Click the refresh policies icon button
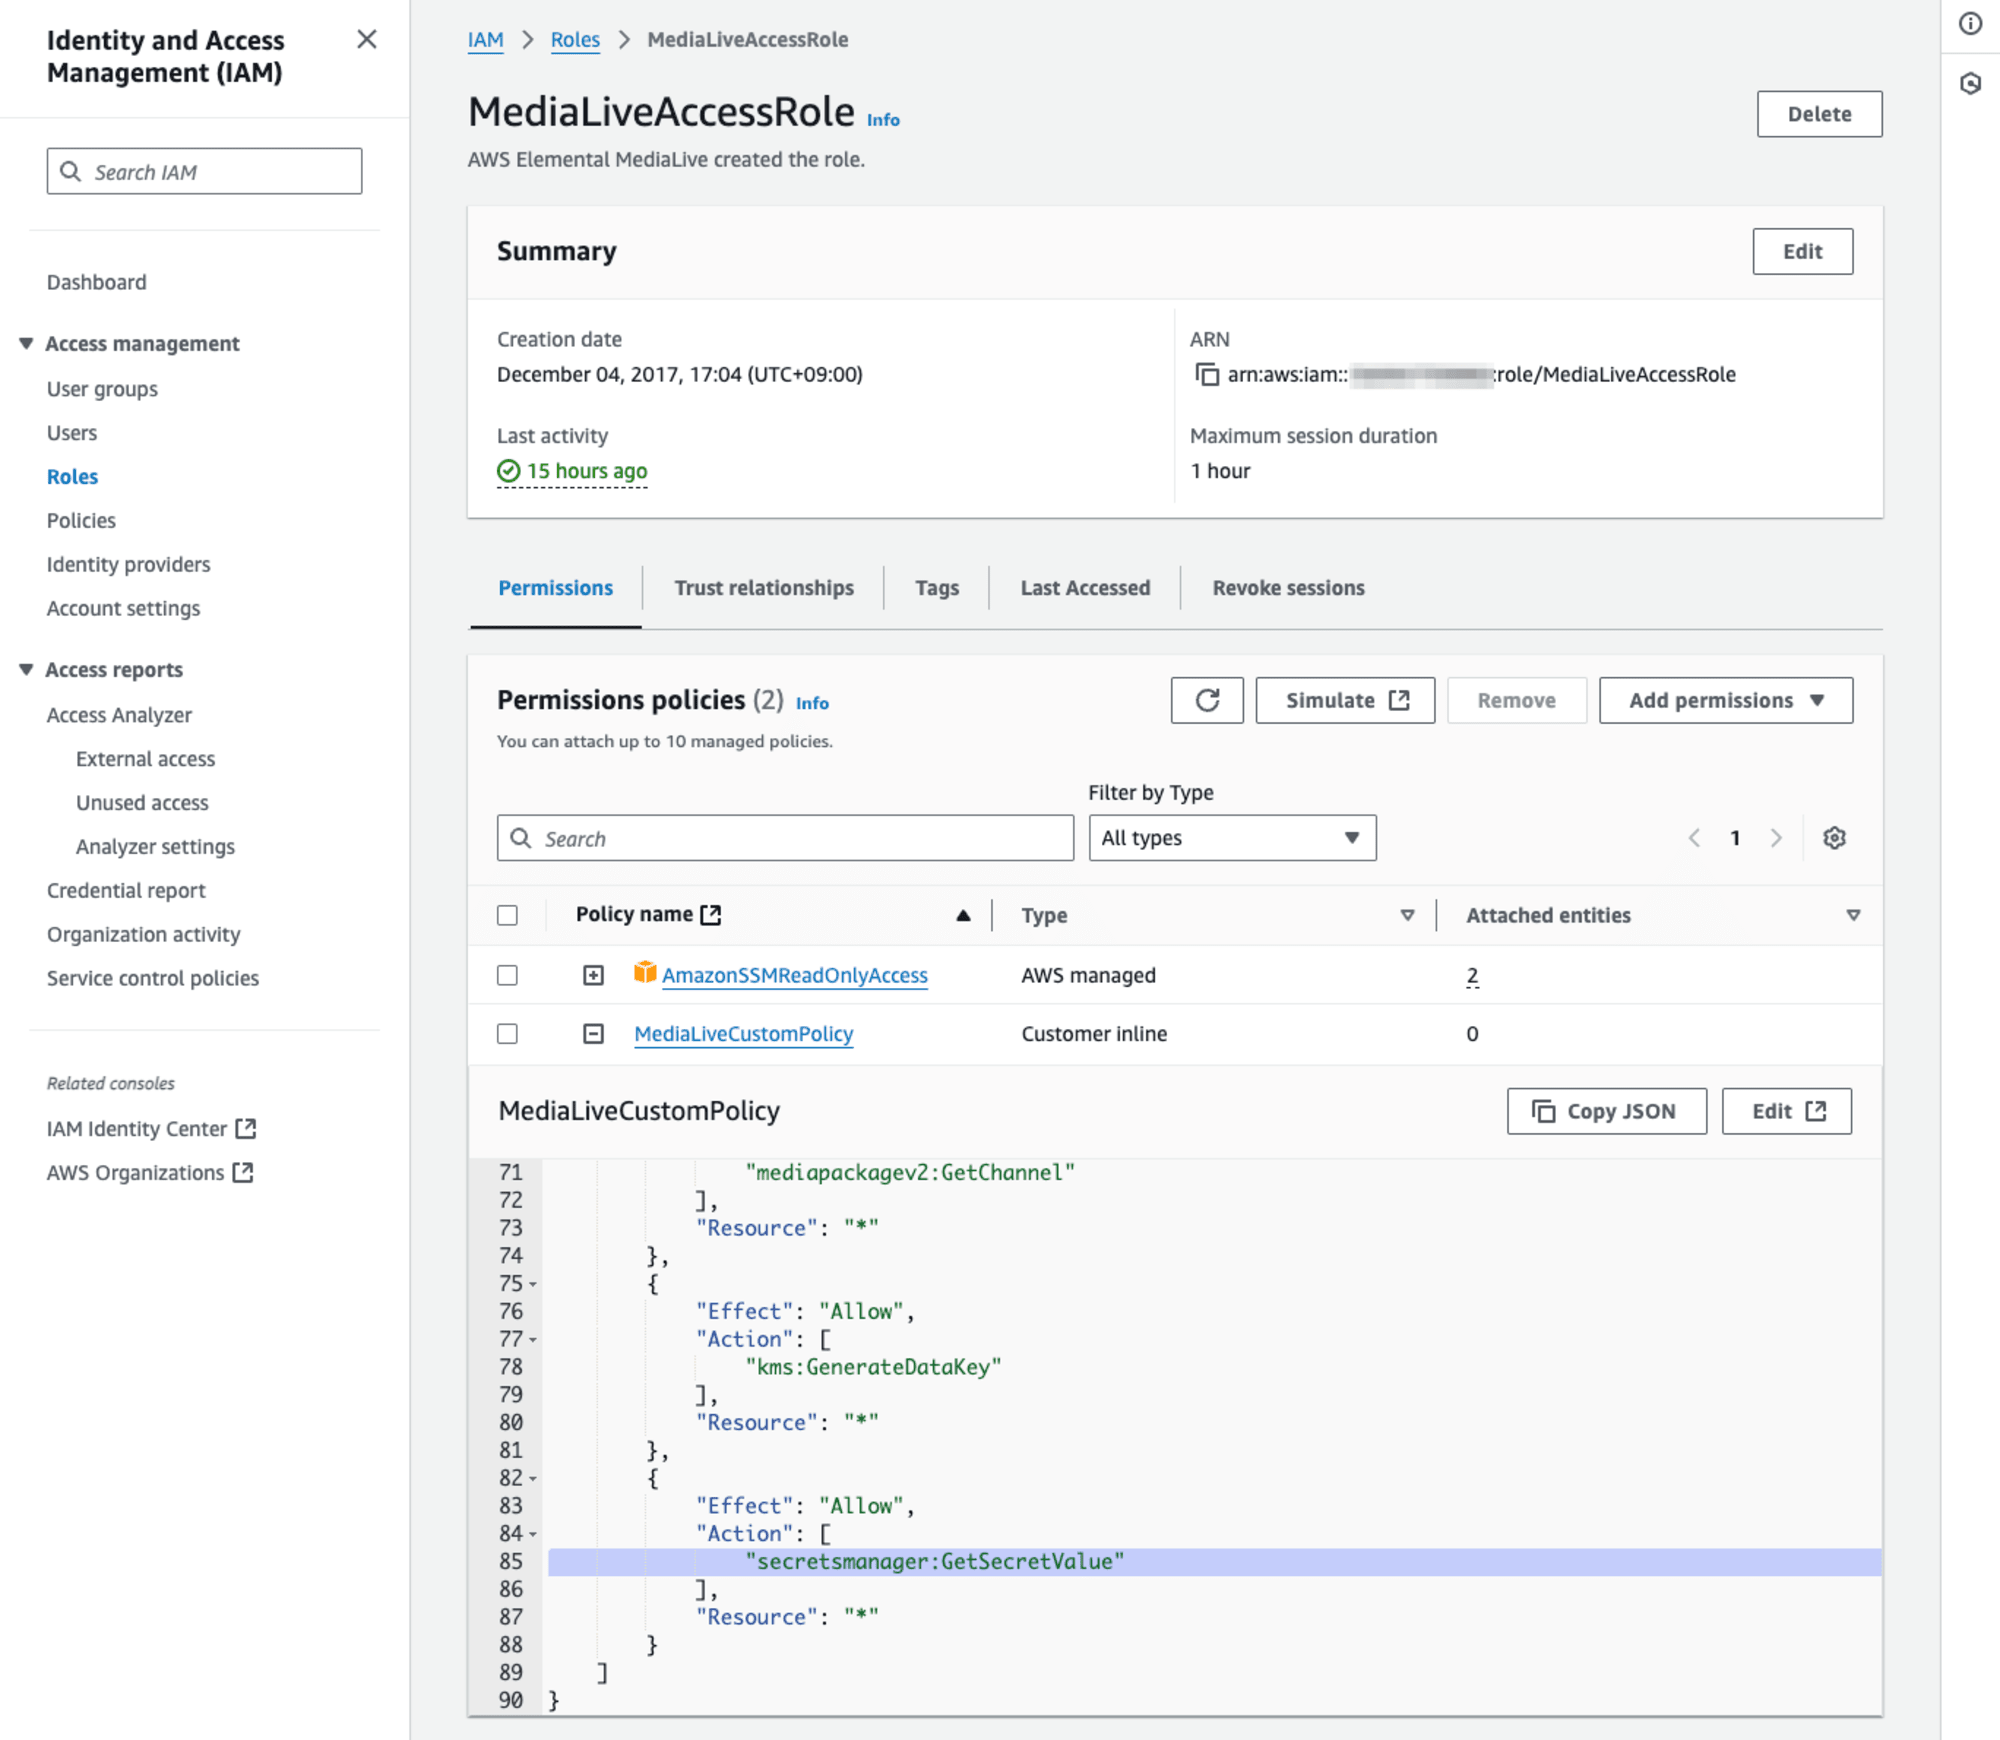 (x=1207, y=700)
